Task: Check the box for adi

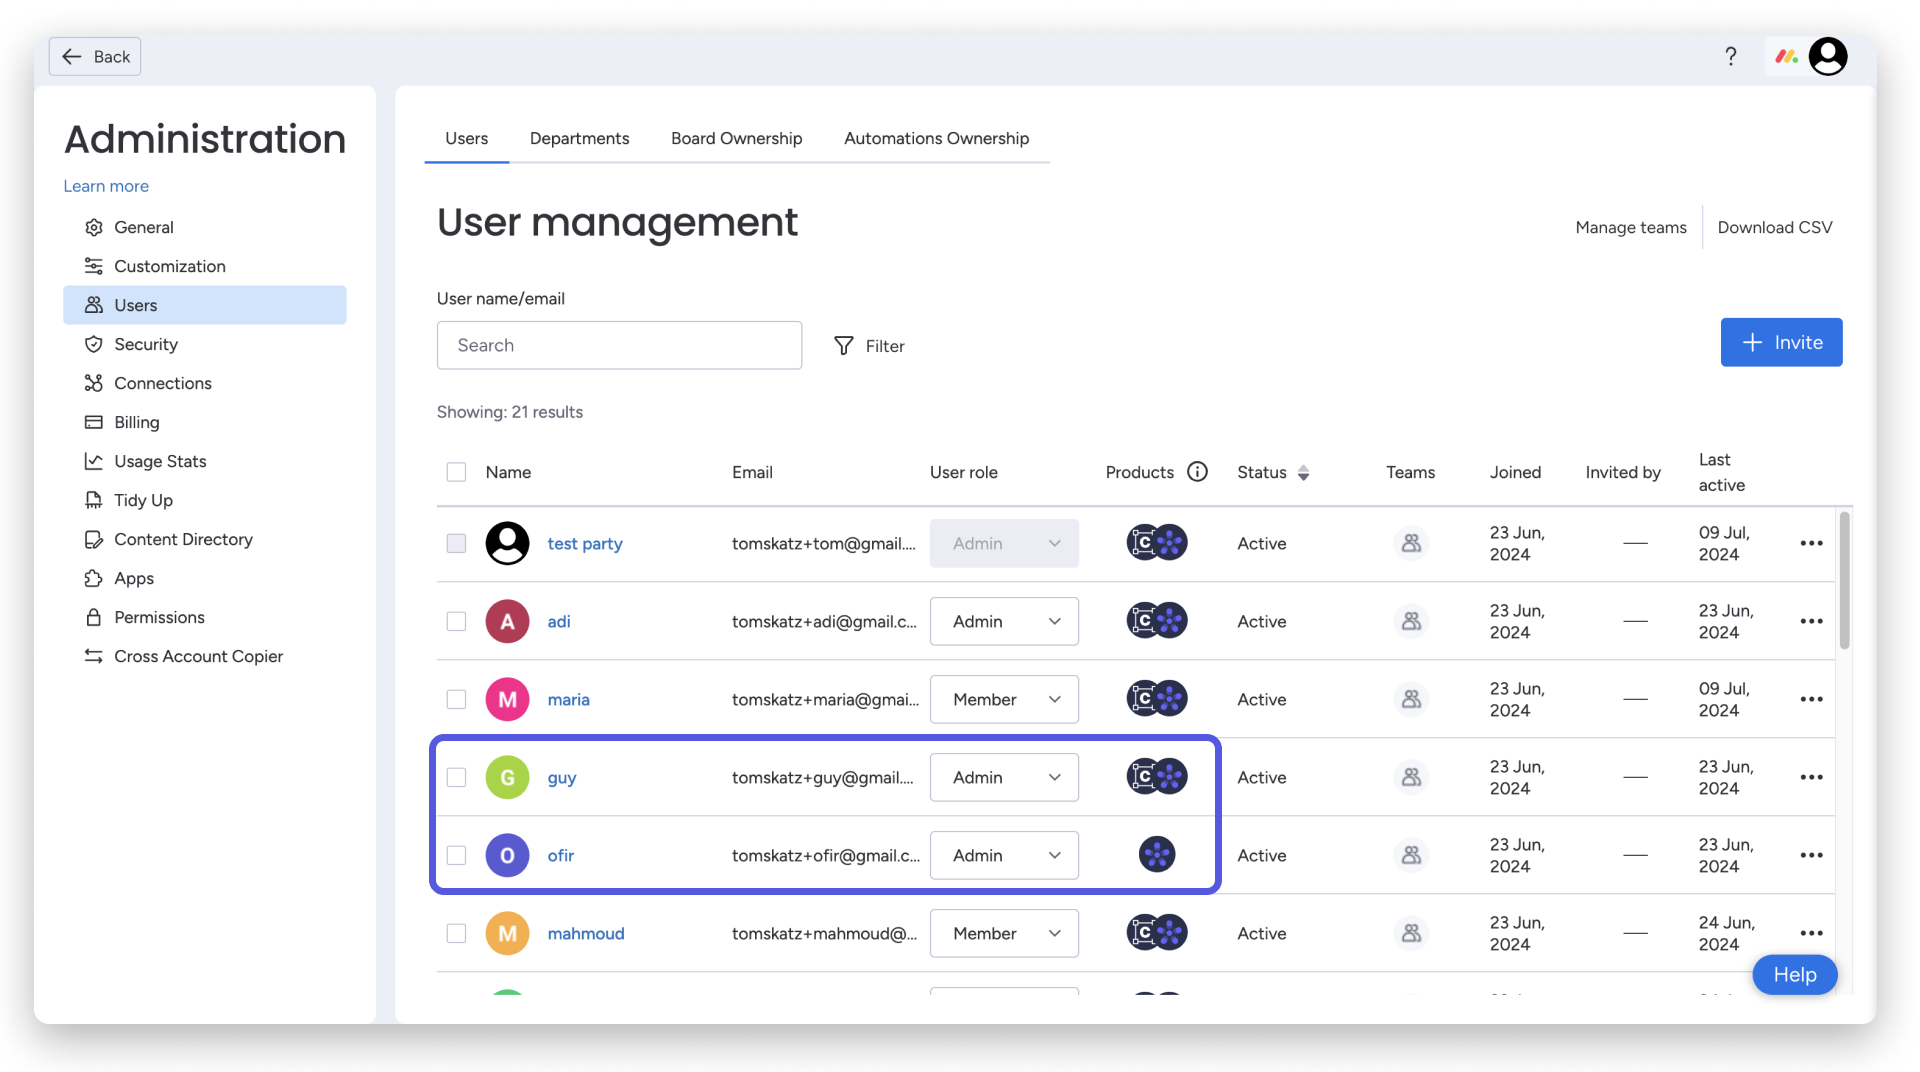Action: coord(456,621)
